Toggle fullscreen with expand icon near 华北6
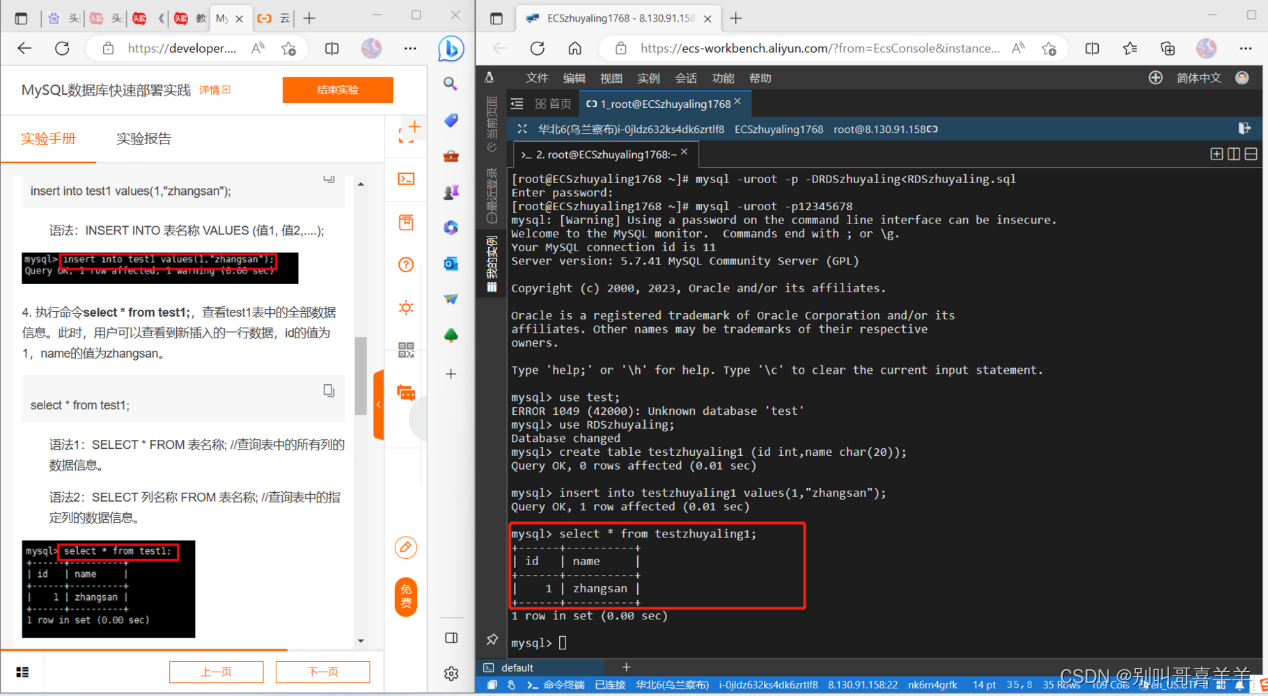This screenshot has width=1268, height=696. pos(523,129)
